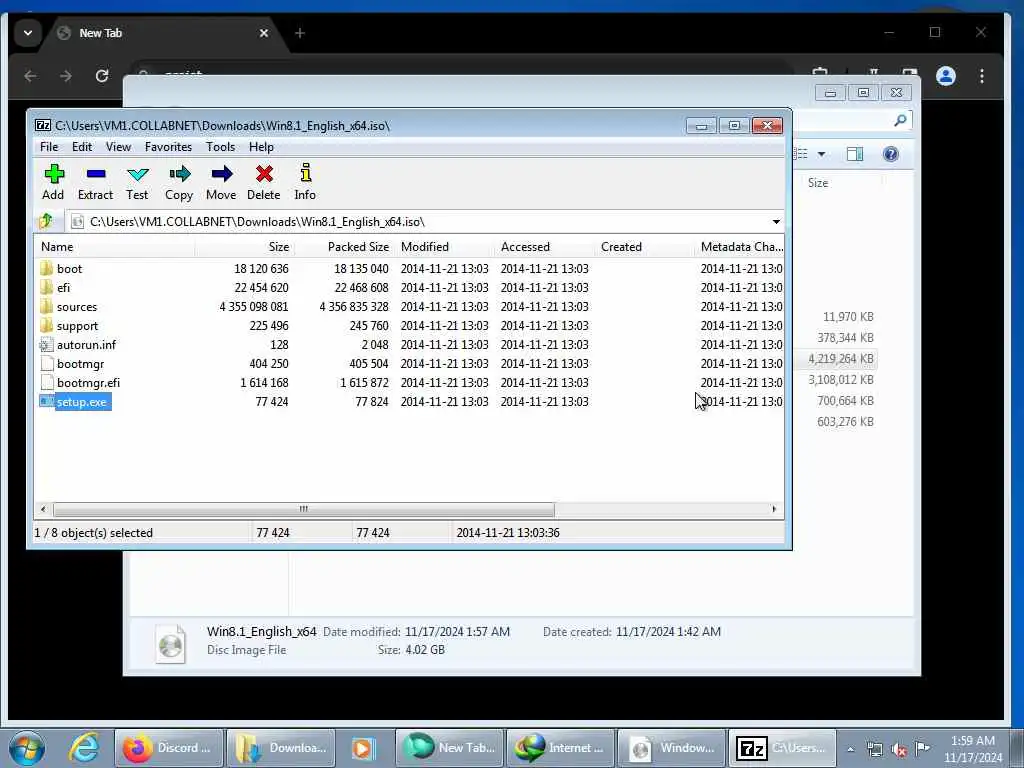Image resolution: width=1024 pixels, height=768 pixels.
Task: Reload the browser page
Action: coord(102,76)
